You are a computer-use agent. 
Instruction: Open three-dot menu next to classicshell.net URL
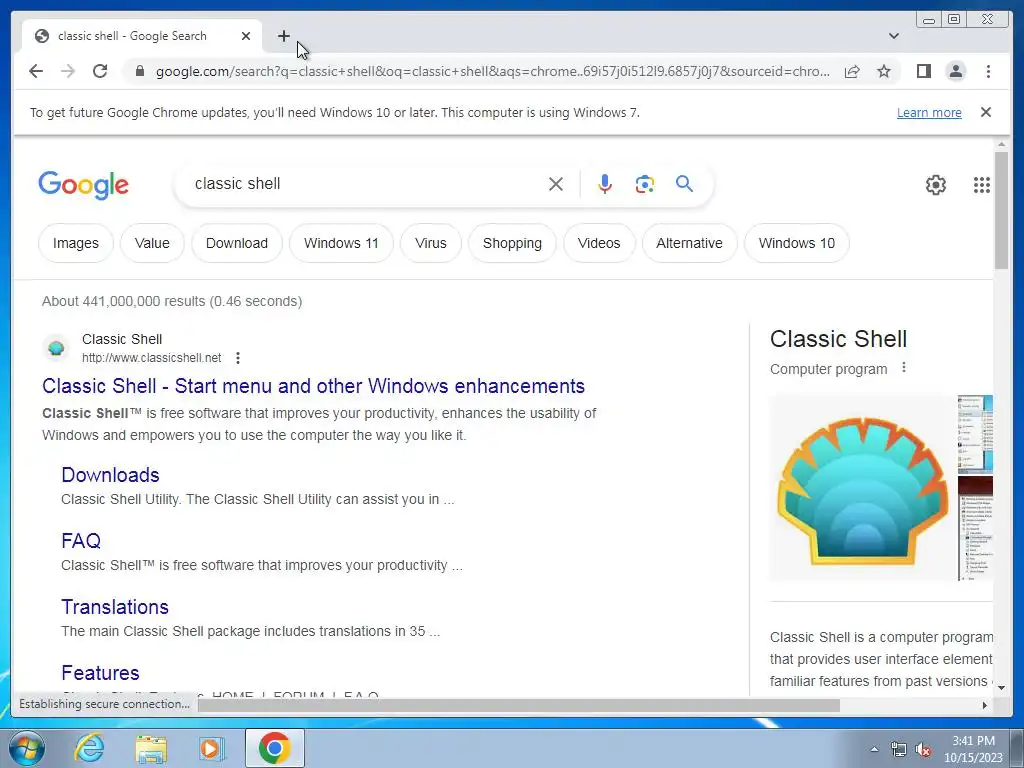tap(238, 358)
